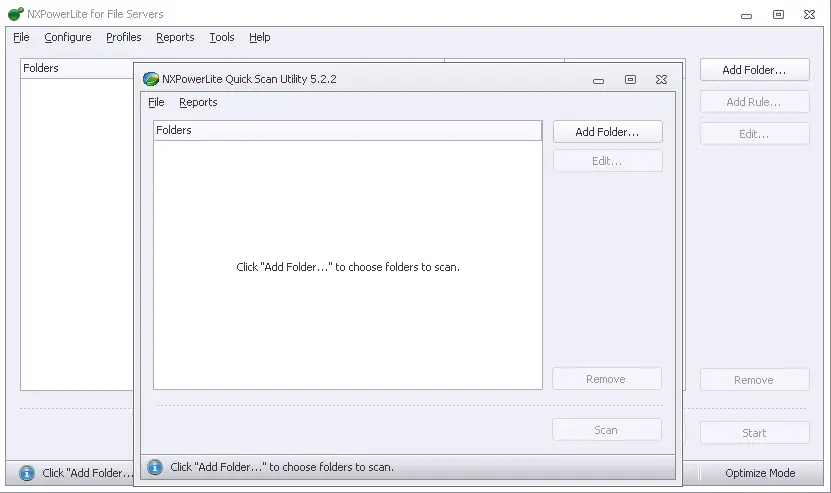Click Edit button in Quick Scan Utility
This screenshot has height=493, width=831.
coord(607,161)
